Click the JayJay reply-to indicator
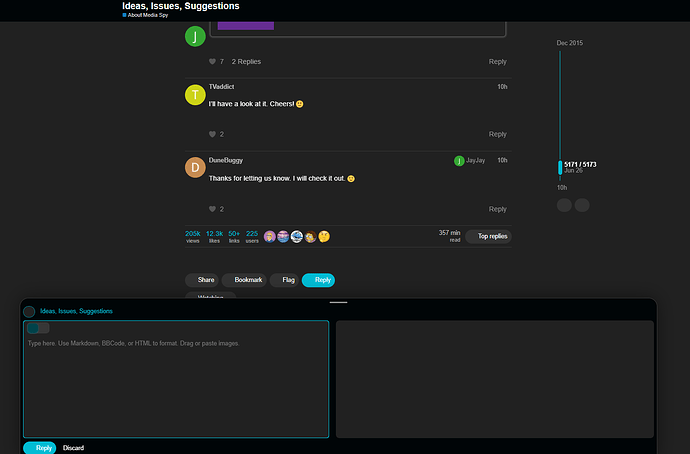The image size is (690, 454). tap(470, 161)
